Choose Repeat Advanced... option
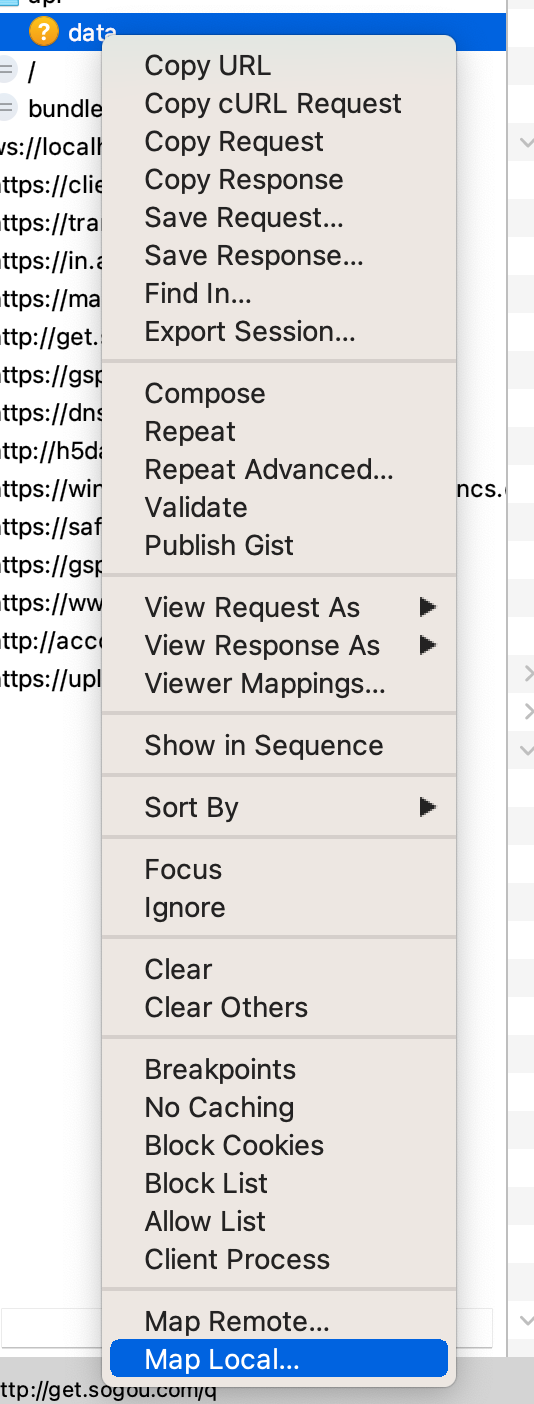Screen dimensions: 534x1404 [269, 470]
